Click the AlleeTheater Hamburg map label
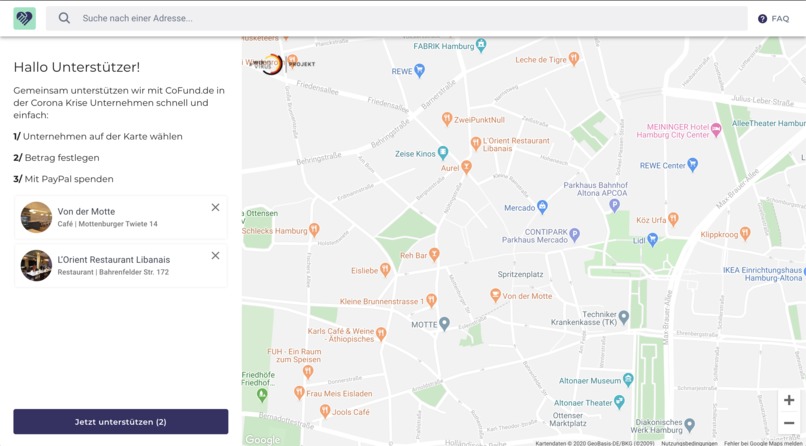Image resolution: width=806 pixels, height=446 pixels. [x=768, y=123]
